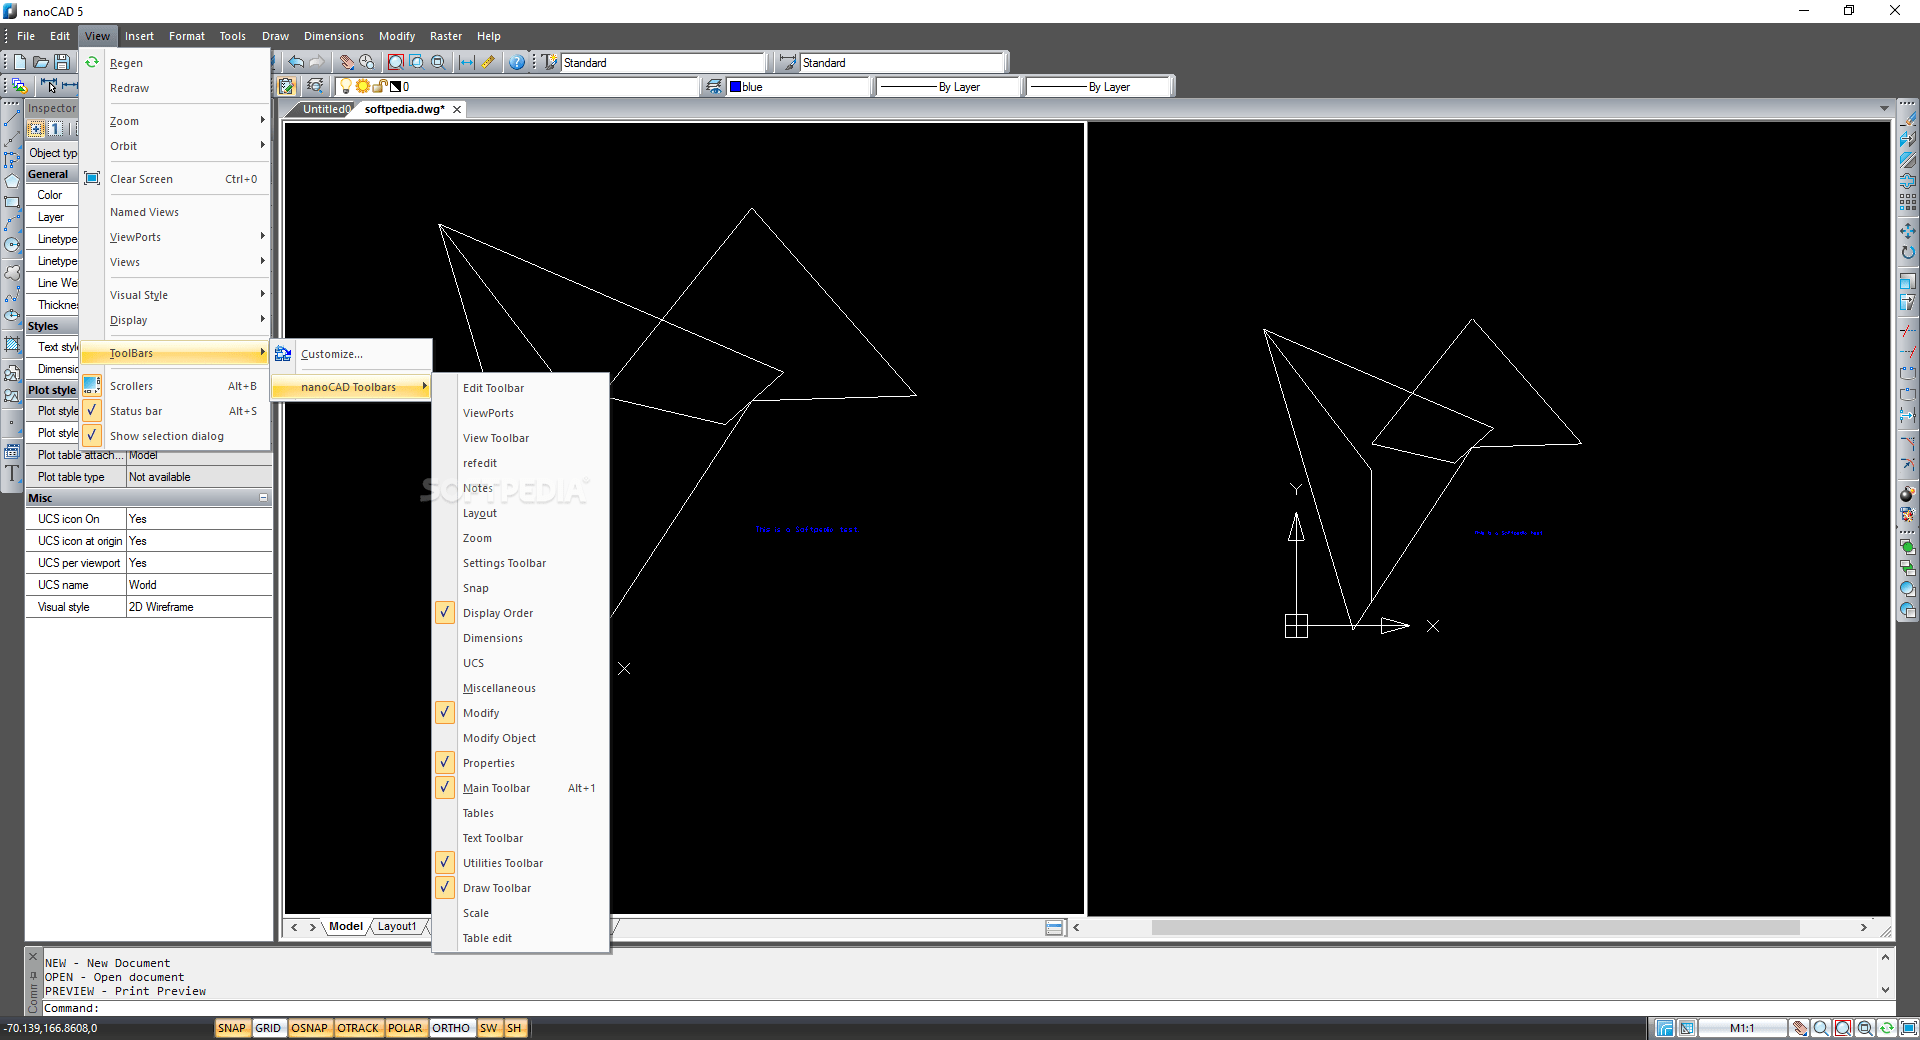This screenshot has height=1040, width=1920.
Task: Toggle the Status bar option
Action: [x=175, y=411]
